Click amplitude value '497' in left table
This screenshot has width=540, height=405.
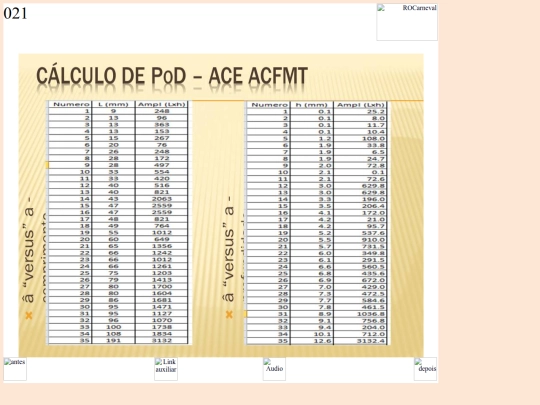(x=162, y=165)
